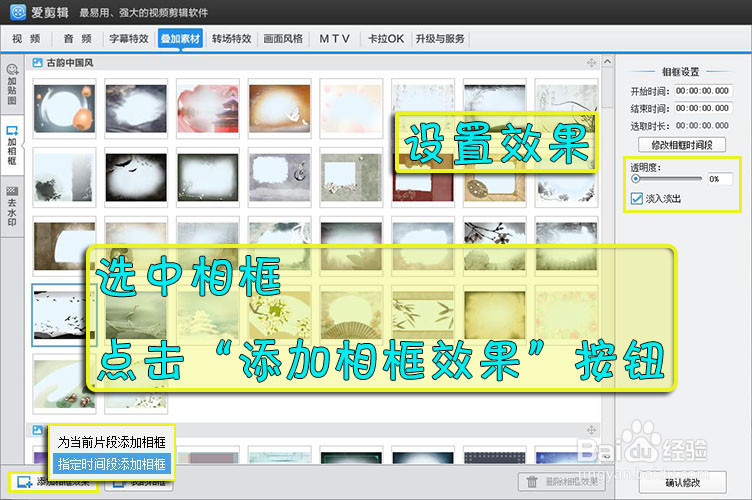Select the 叠加素材 tab
Screen dimensions: 752x500
coord(180,39)
